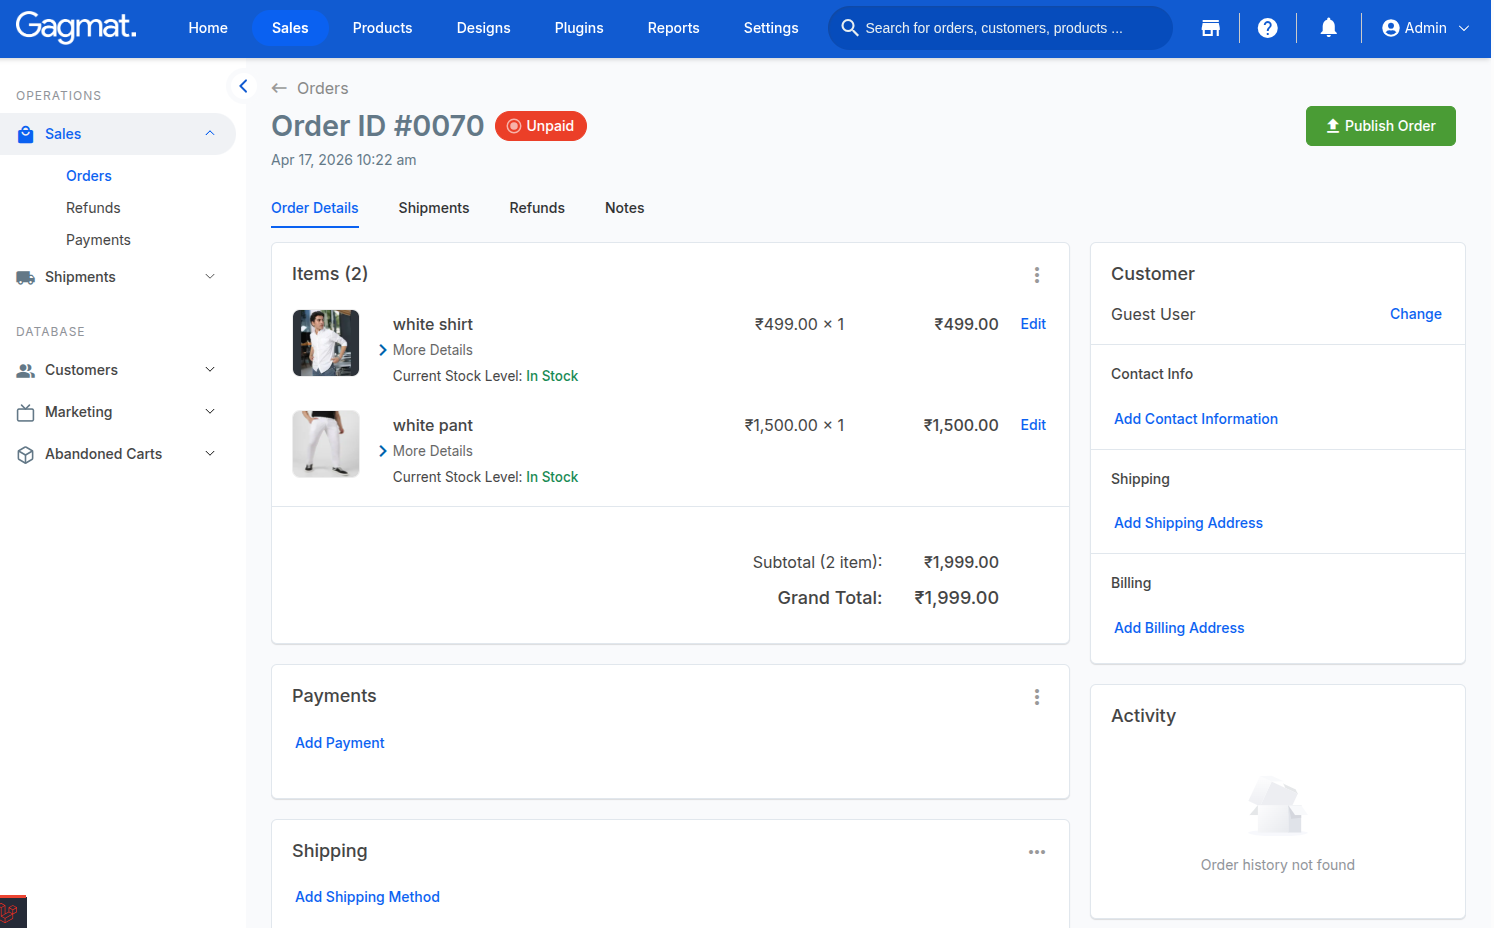Edit the white pant item

point(1033,425)
